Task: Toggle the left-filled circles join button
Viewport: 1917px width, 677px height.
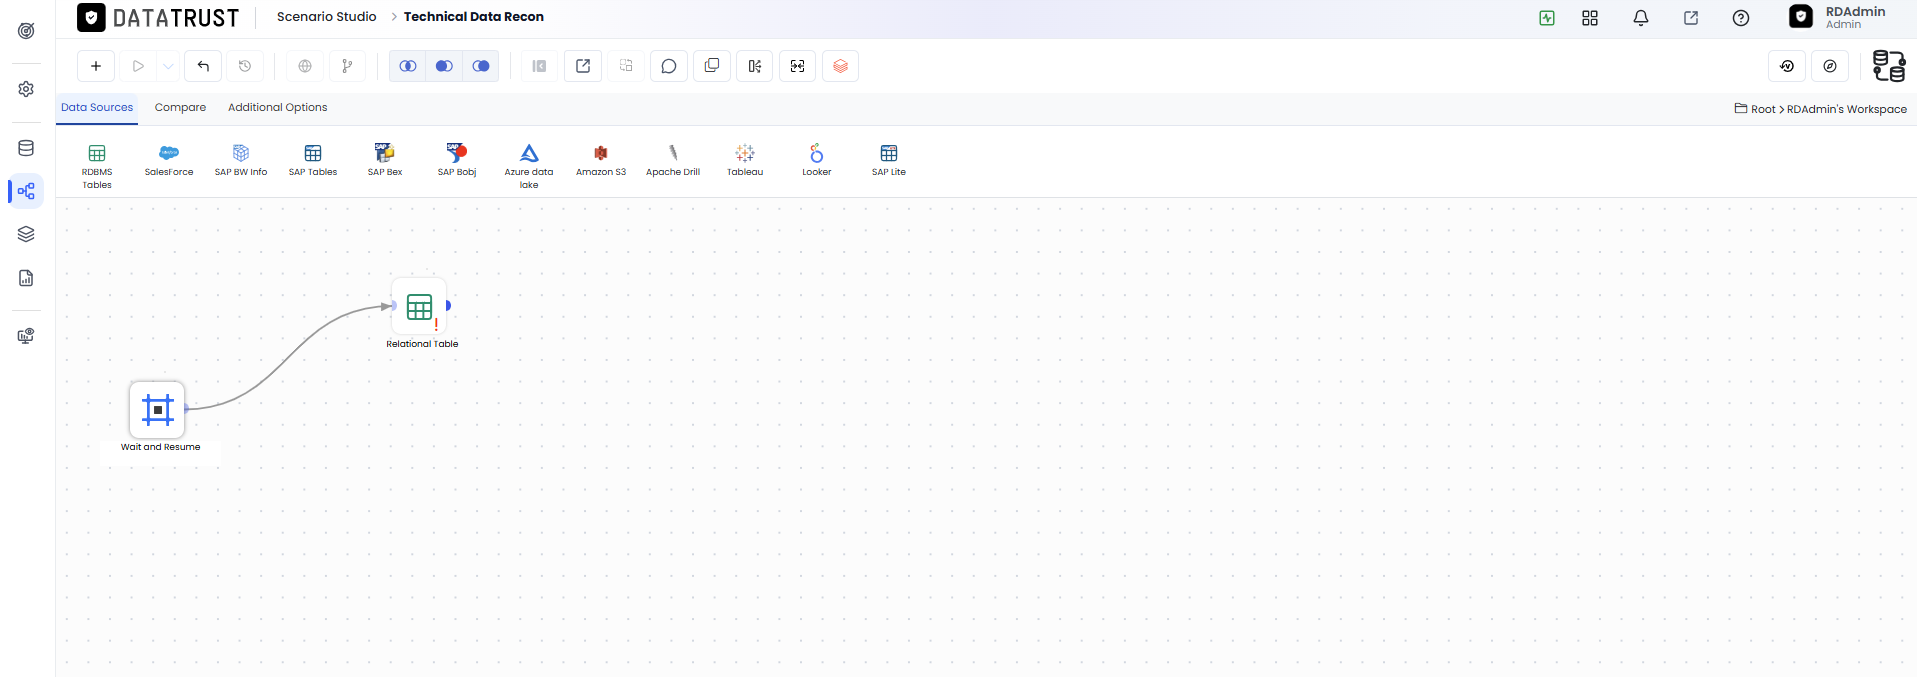Action: [444, 66]
